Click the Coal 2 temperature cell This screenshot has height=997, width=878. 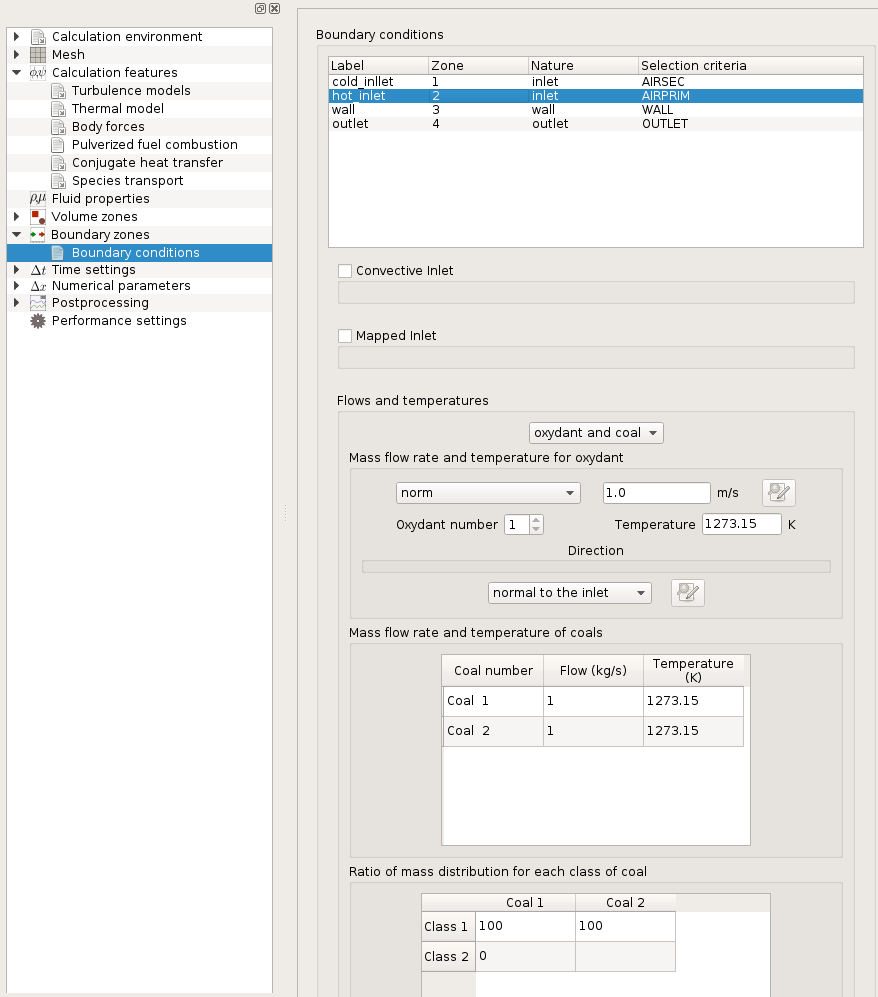(x=694, y=731)
